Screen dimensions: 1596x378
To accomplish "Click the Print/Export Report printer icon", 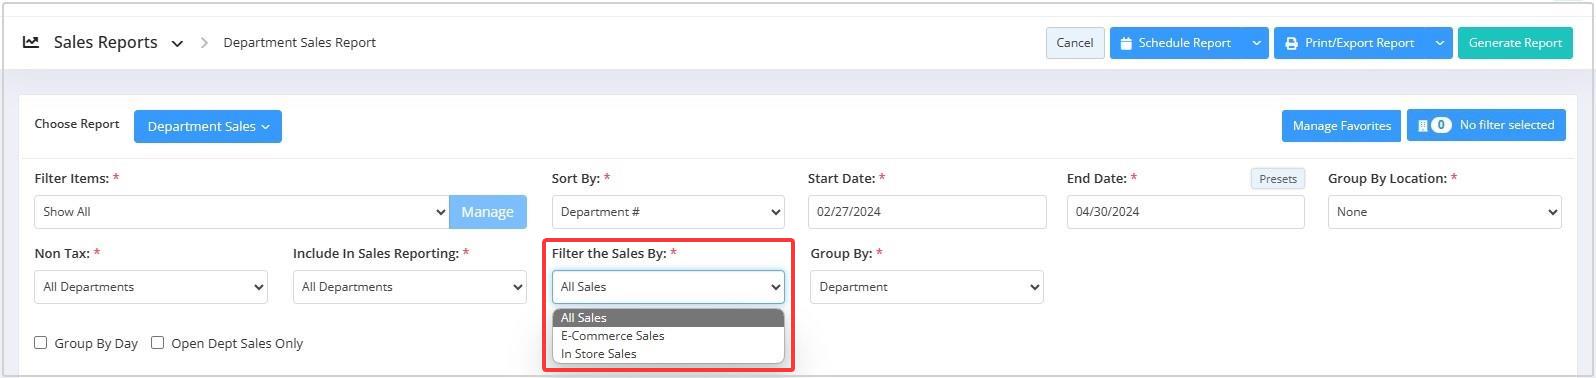I will coord(1291,43).
